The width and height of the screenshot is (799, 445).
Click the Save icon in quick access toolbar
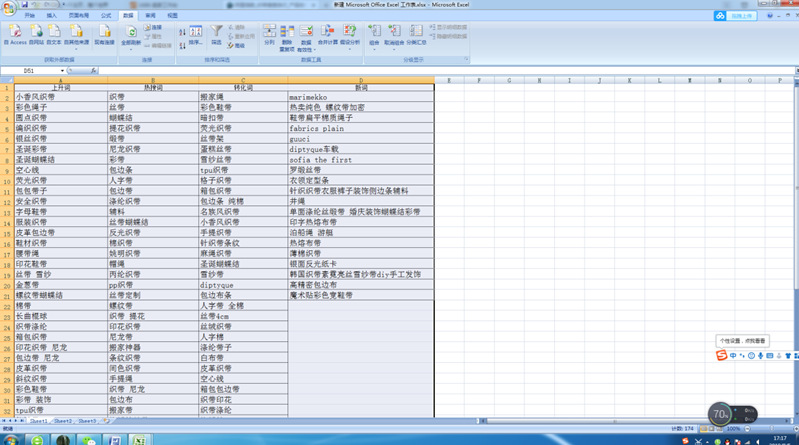click(x=24, y=5)
